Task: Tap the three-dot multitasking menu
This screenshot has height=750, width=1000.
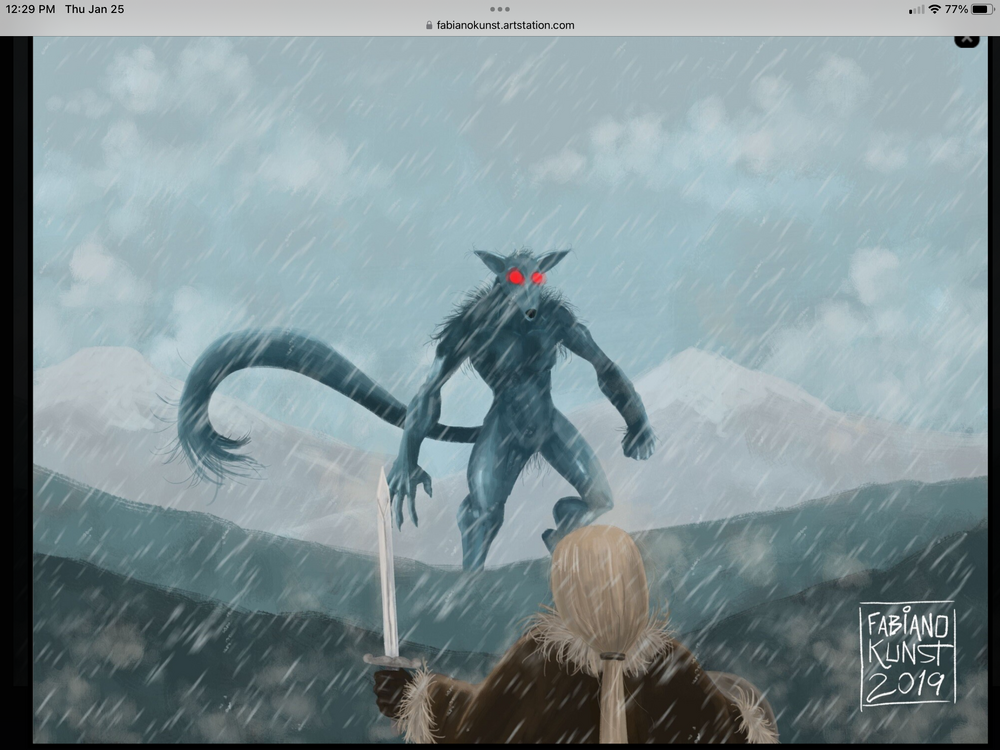Action: [x=499, y=9]
